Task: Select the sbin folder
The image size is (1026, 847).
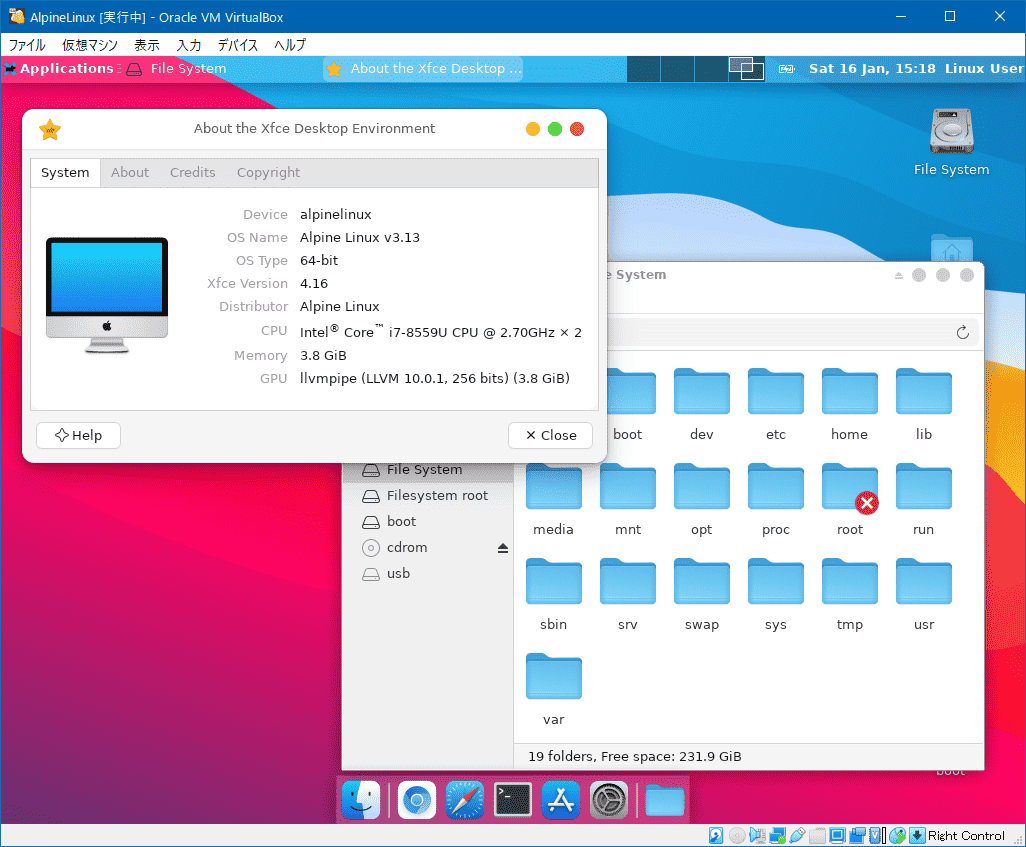Action: click(x=554, y=595)
